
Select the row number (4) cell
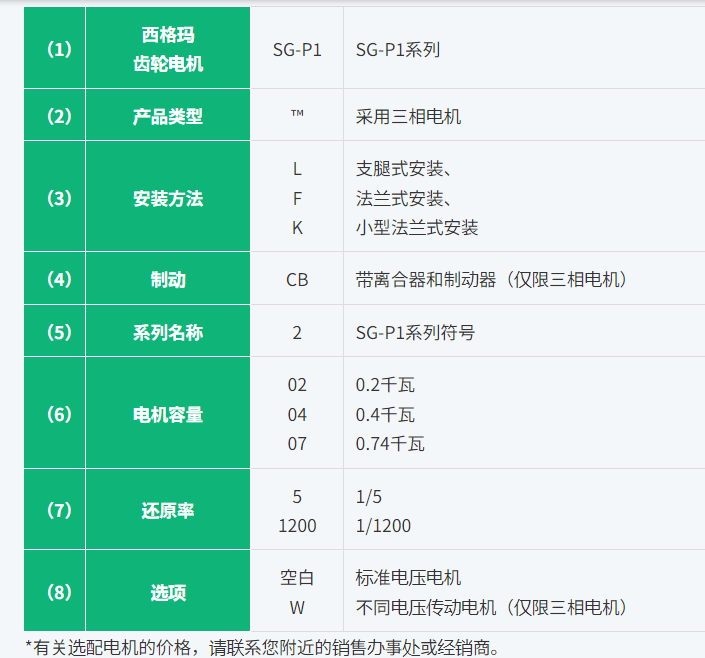click(54, 278)
